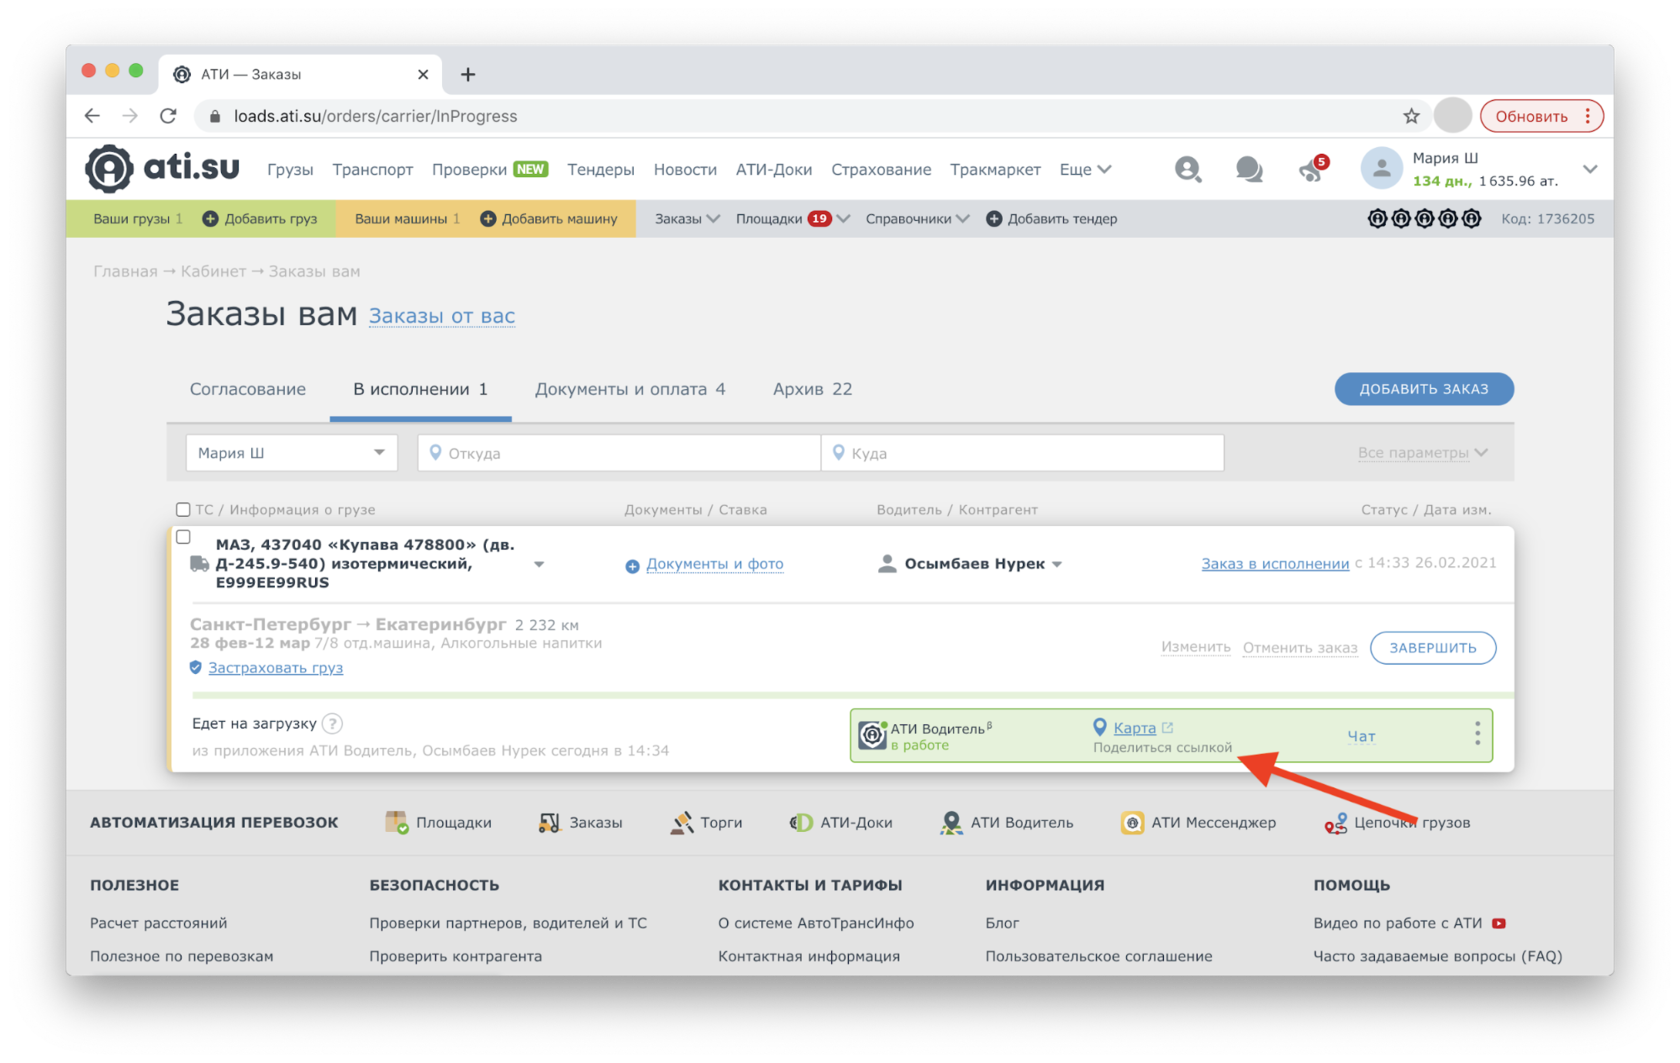Viewport: 1680px width, 1063px height.
Task: Expand Все параметры filter options
Action: (x=1423, y=453)
